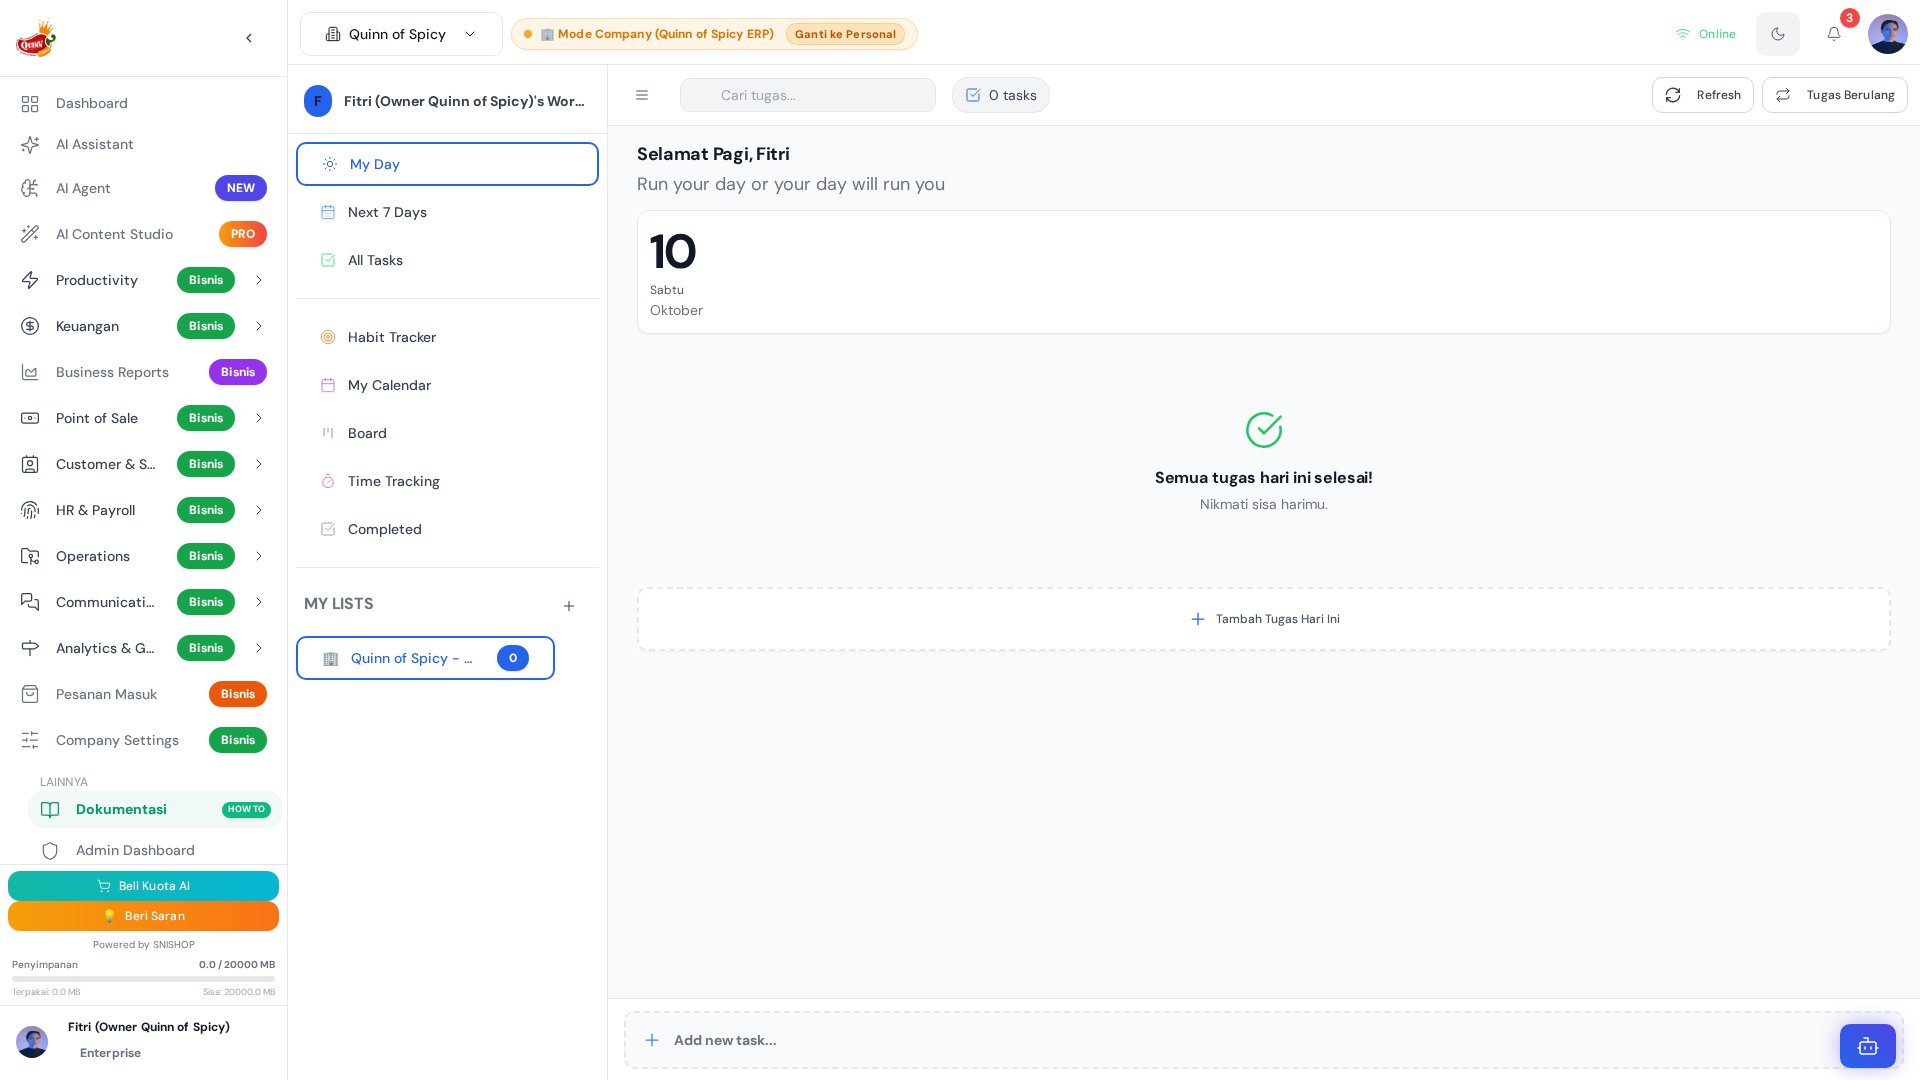Focus the Cari tugas search field
1920x1080 pixels.
[x=808, y=95]
